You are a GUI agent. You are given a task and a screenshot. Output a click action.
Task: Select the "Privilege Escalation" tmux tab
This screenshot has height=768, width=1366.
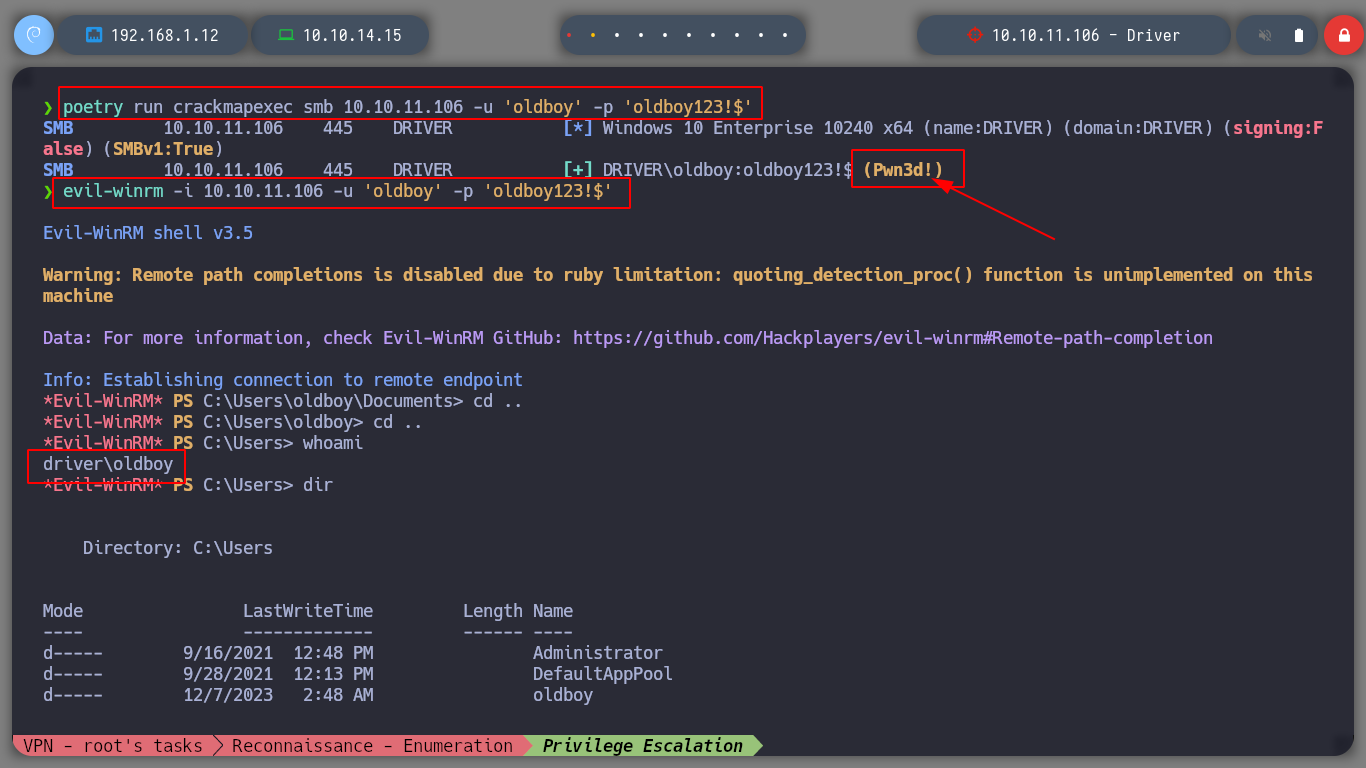point(643,745)
